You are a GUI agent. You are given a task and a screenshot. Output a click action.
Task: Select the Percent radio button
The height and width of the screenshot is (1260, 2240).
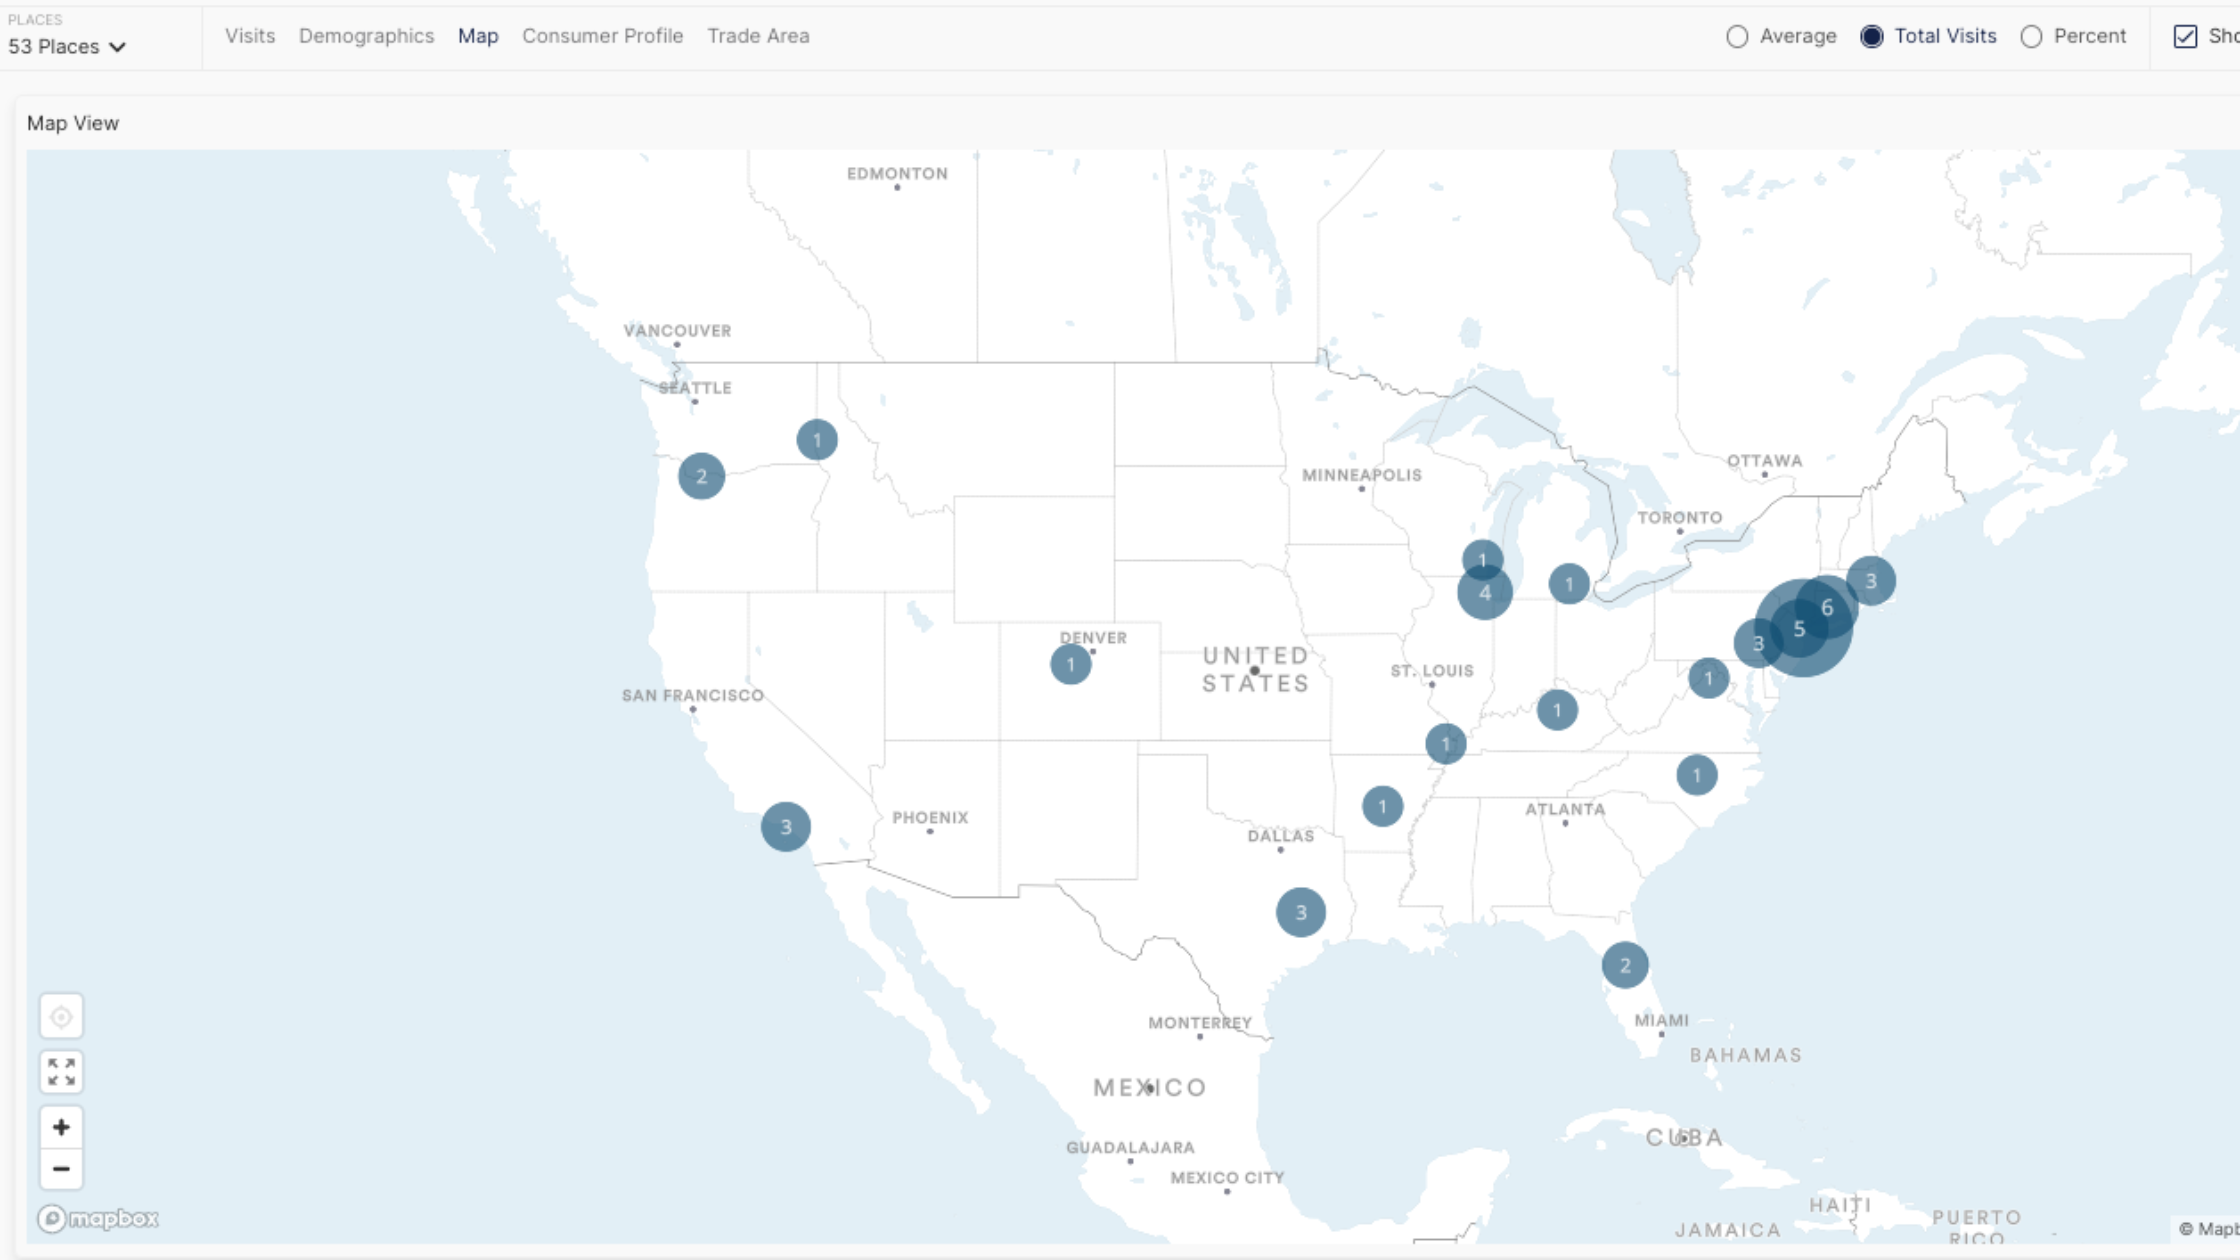coord(2031,37)
